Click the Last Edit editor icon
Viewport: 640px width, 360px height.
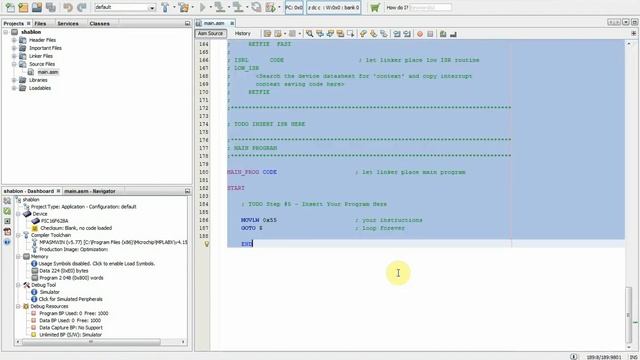(x=267, y=34)
